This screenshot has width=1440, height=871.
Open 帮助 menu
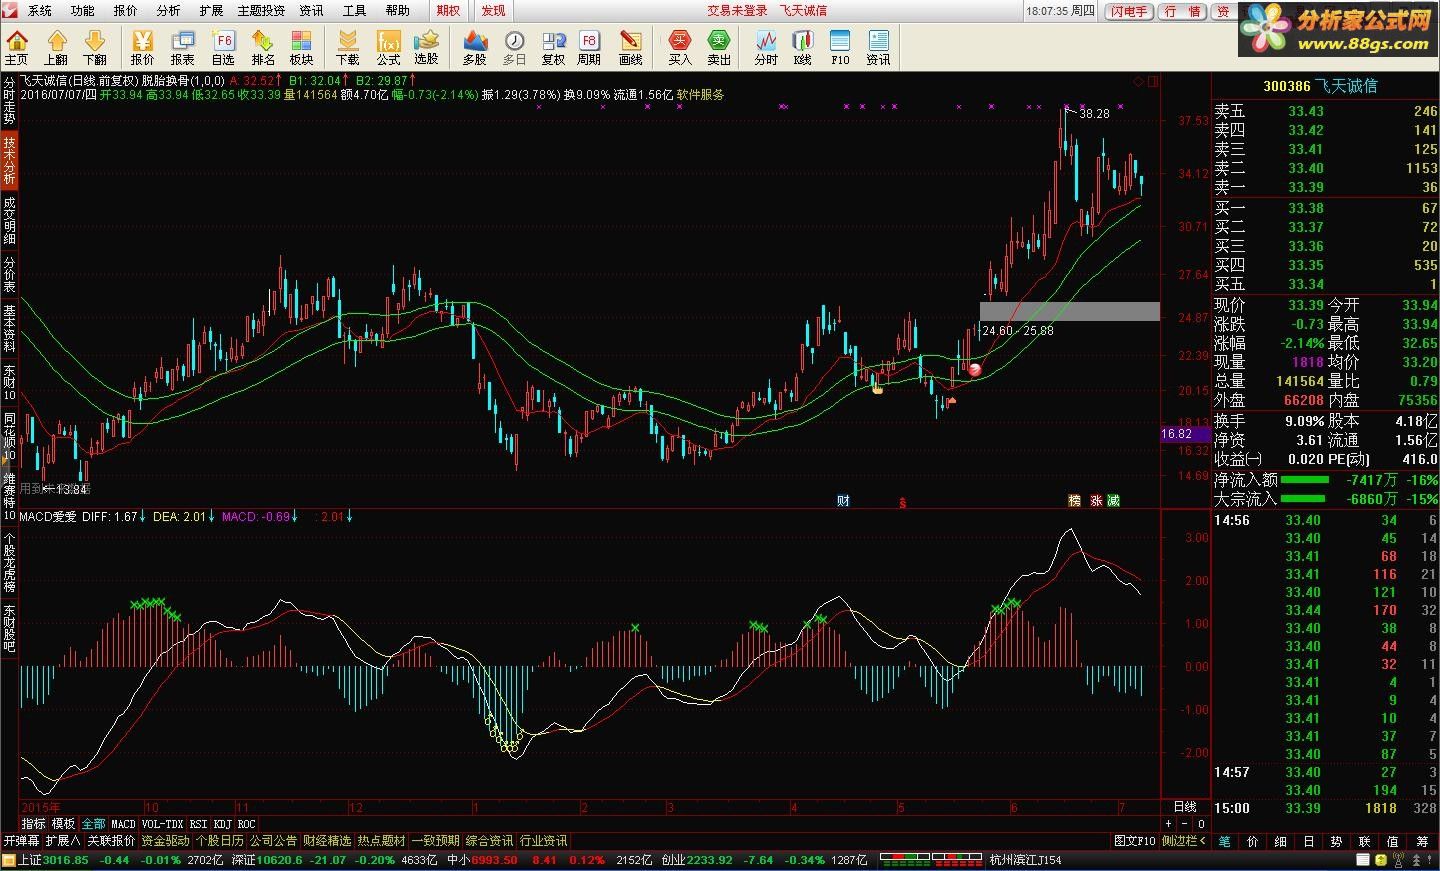click(398, 10)
